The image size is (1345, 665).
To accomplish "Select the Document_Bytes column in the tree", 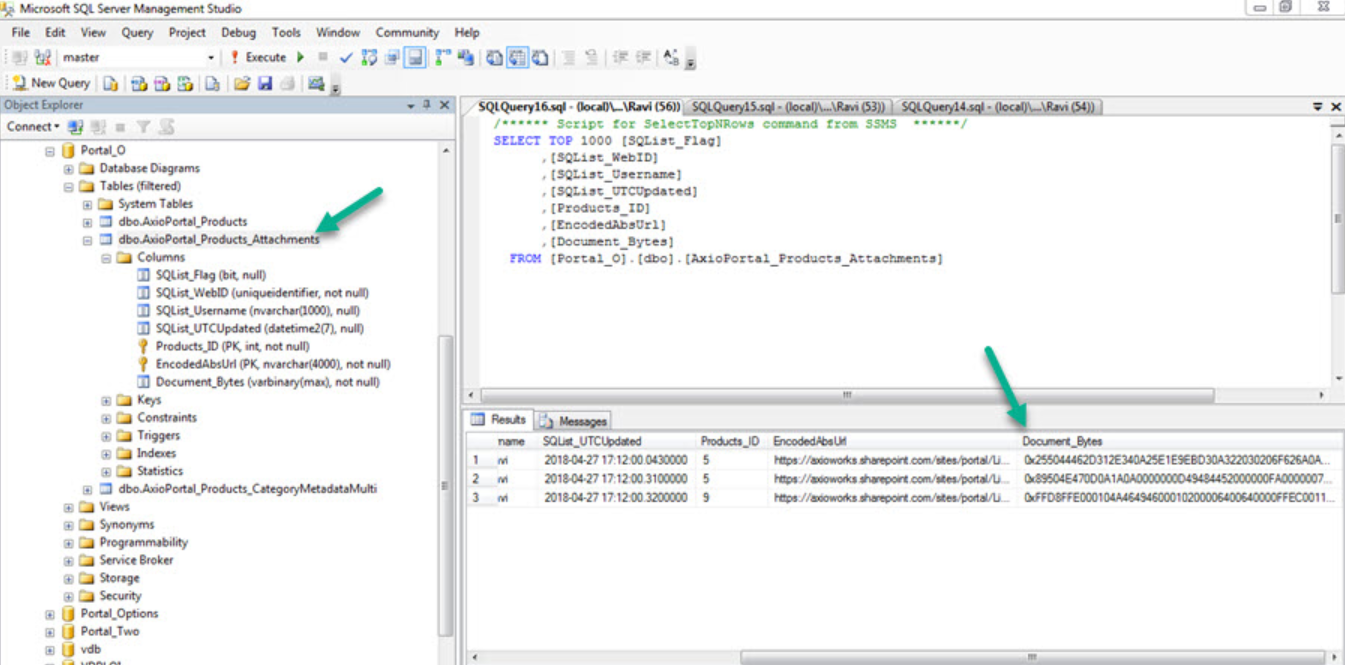I will pos(267,382).
